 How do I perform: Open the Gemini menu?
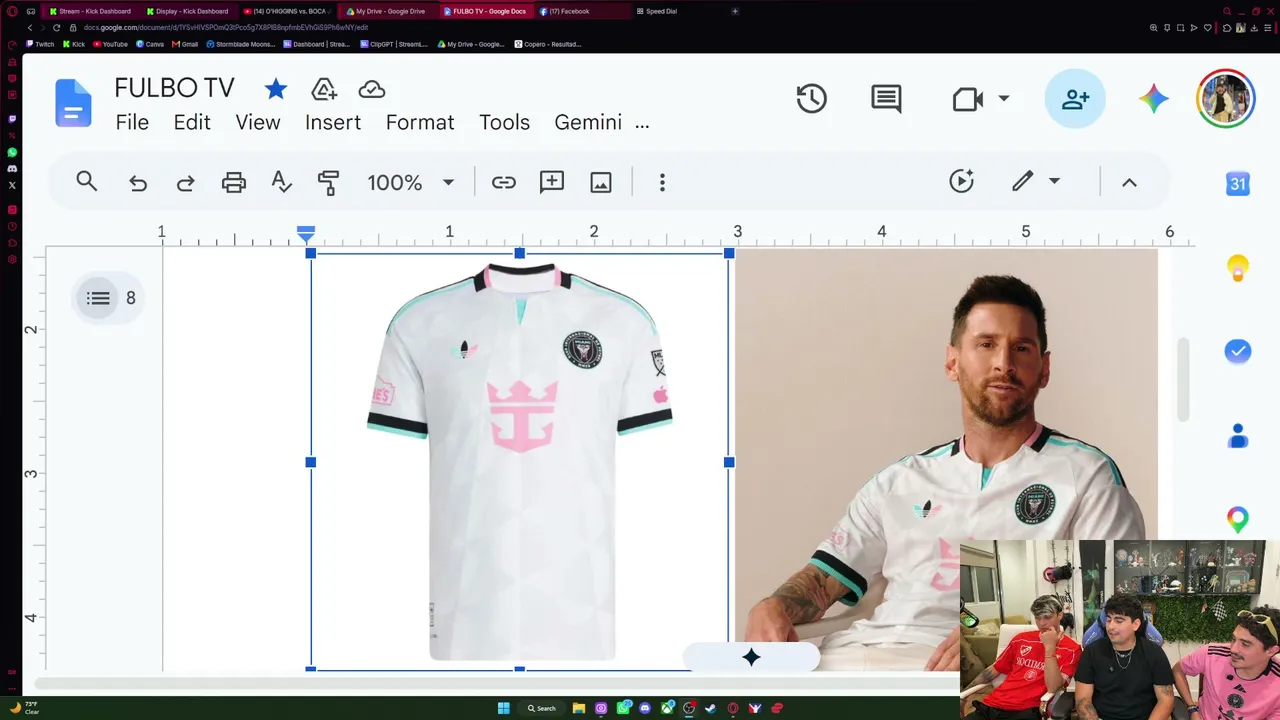pyautogui.click(x=588, y=122)
